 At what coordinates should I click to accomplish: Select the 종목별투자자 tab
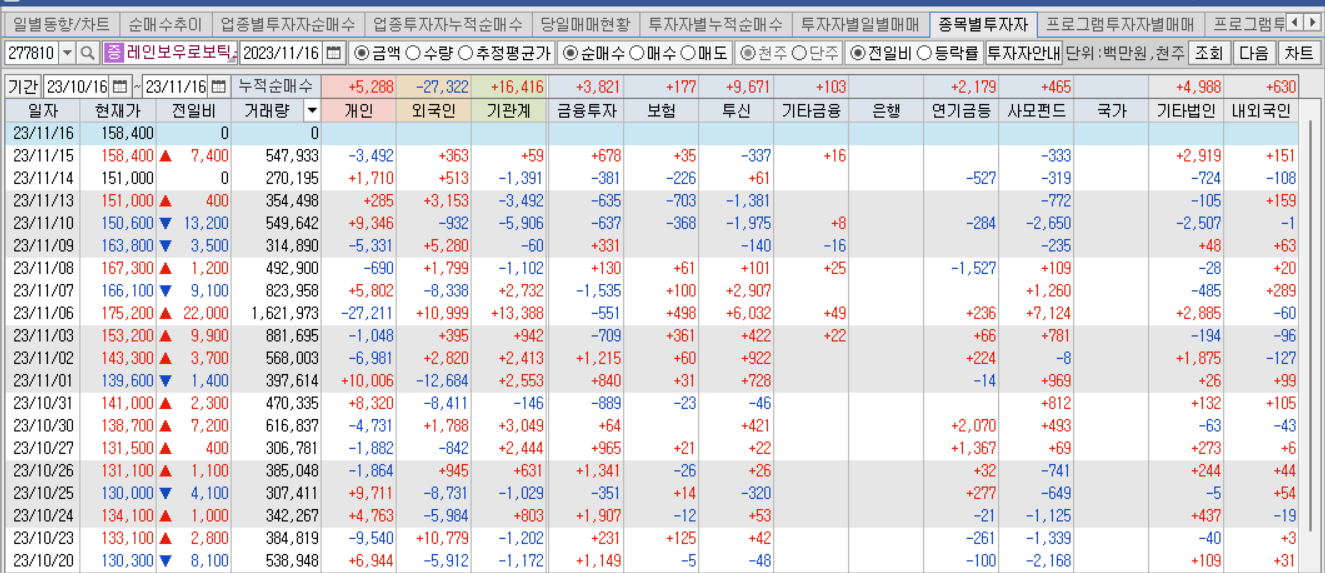tap(983, 23)
